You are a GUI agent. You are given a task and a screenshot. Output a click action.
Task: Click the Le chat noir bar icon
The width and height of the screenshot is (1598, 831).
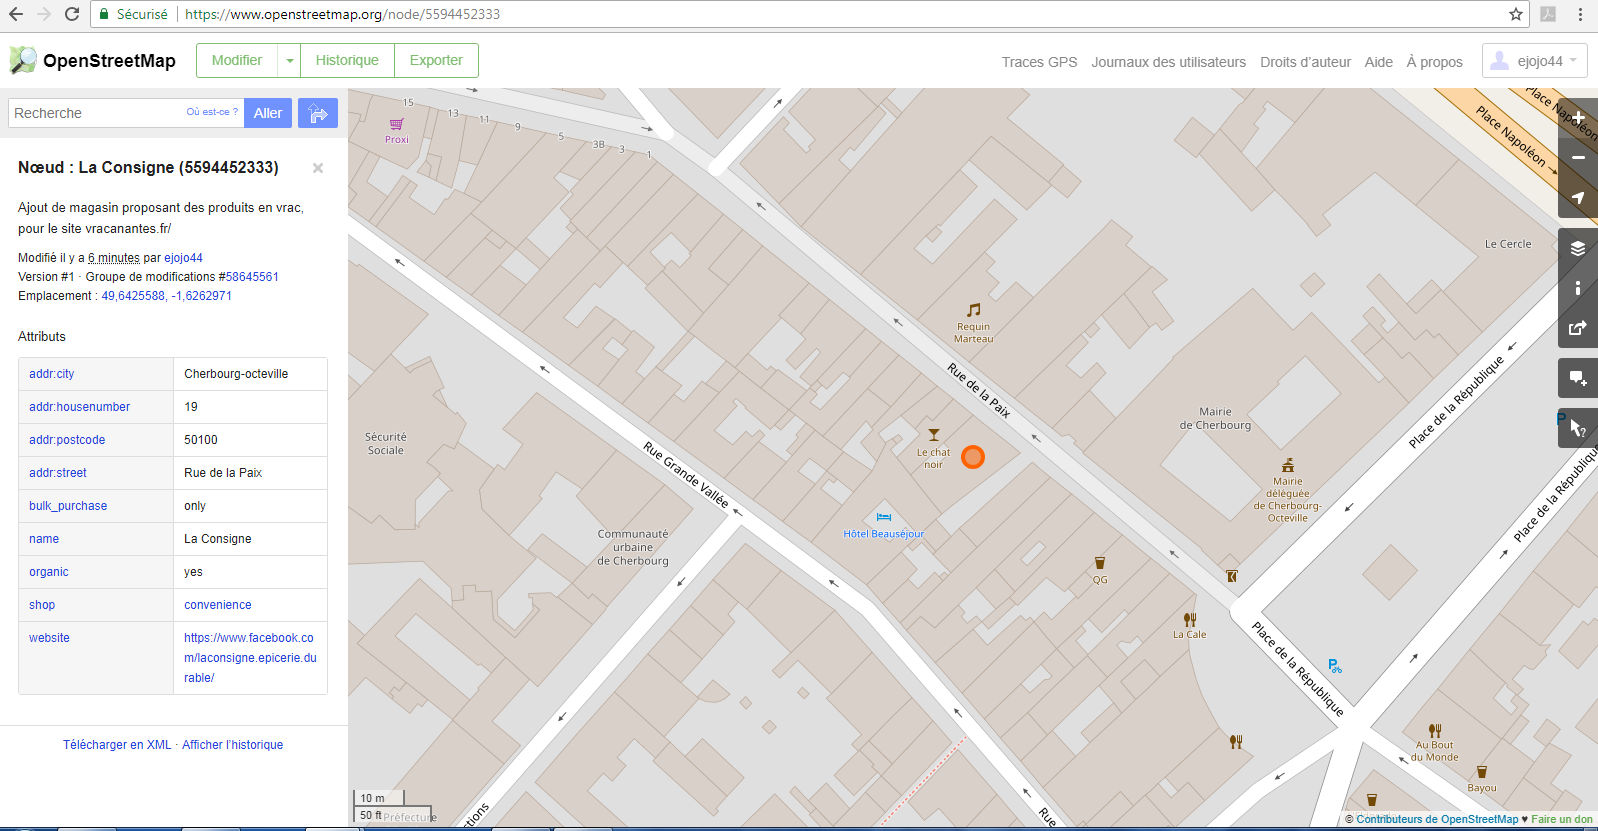(x=934, y=435)
